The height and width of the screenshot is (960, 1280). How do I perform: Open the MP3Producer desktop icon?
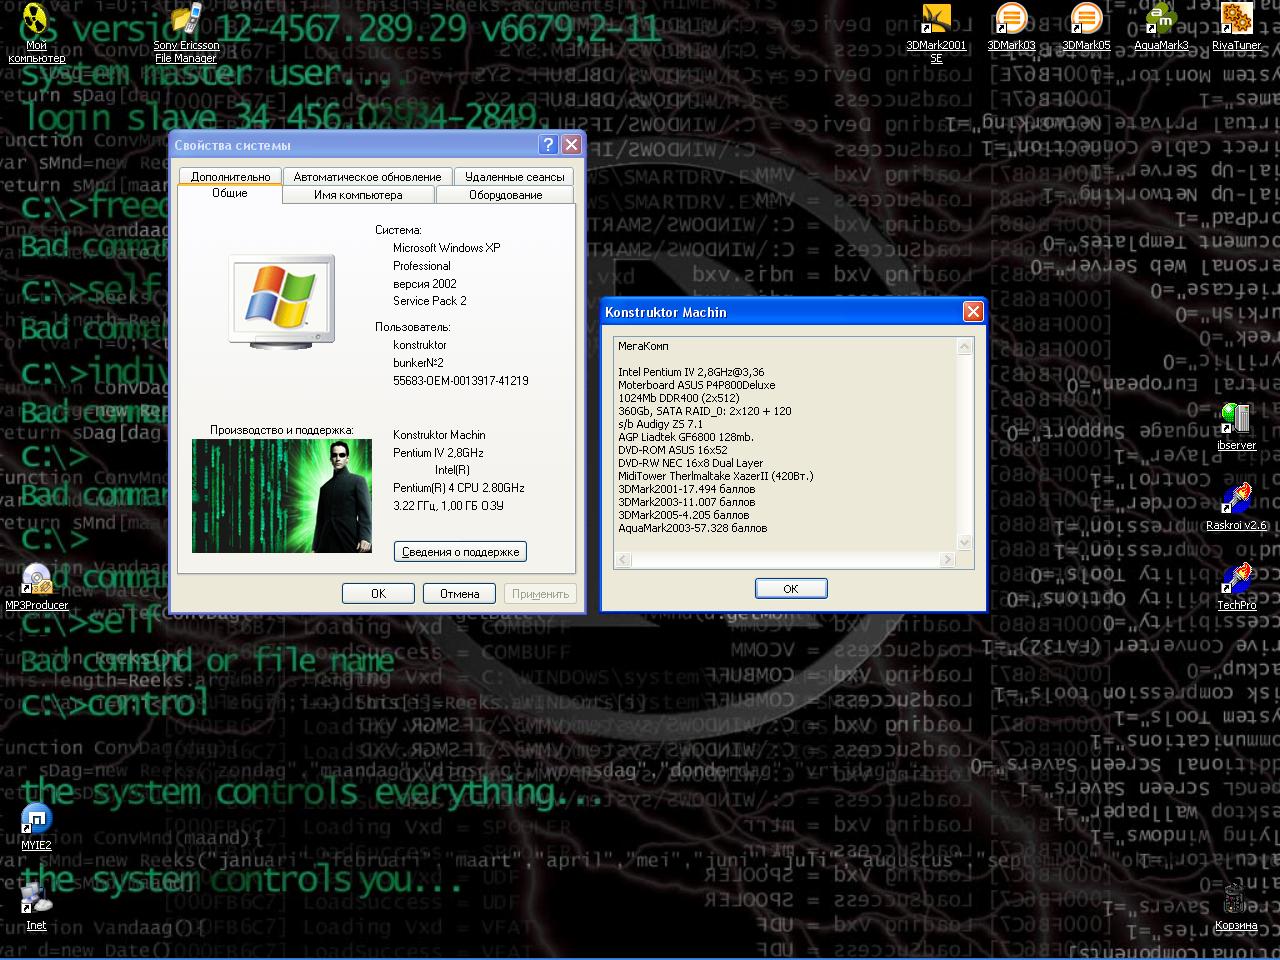pos(36,580)
